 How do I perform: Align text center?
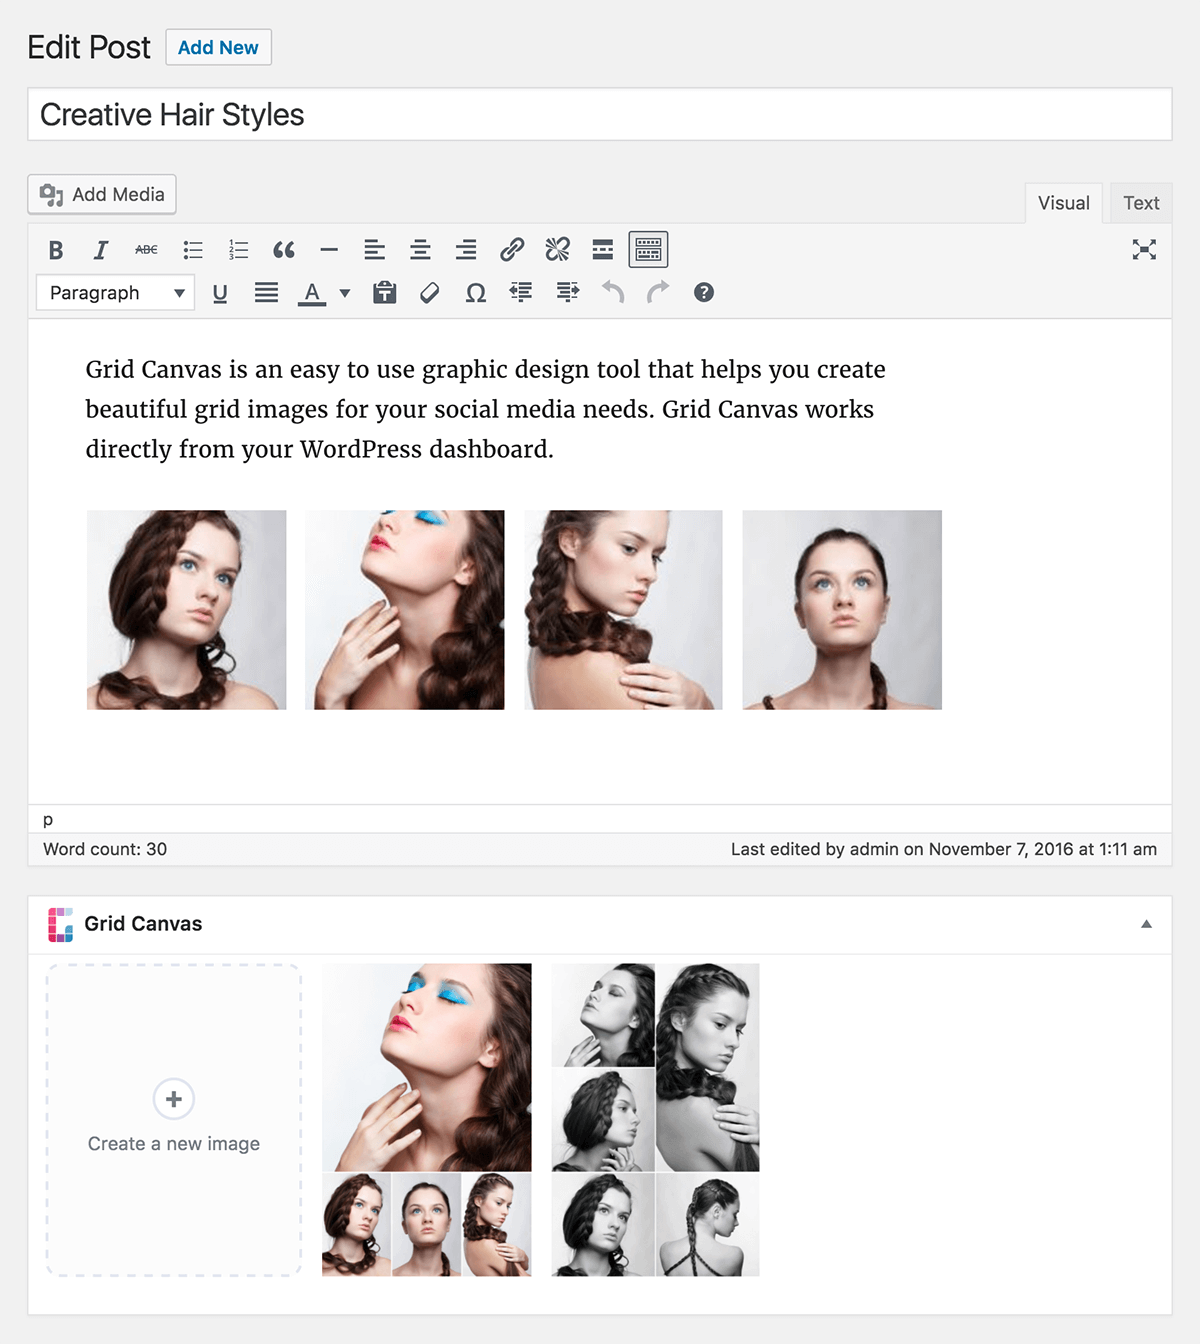point(420,250)
